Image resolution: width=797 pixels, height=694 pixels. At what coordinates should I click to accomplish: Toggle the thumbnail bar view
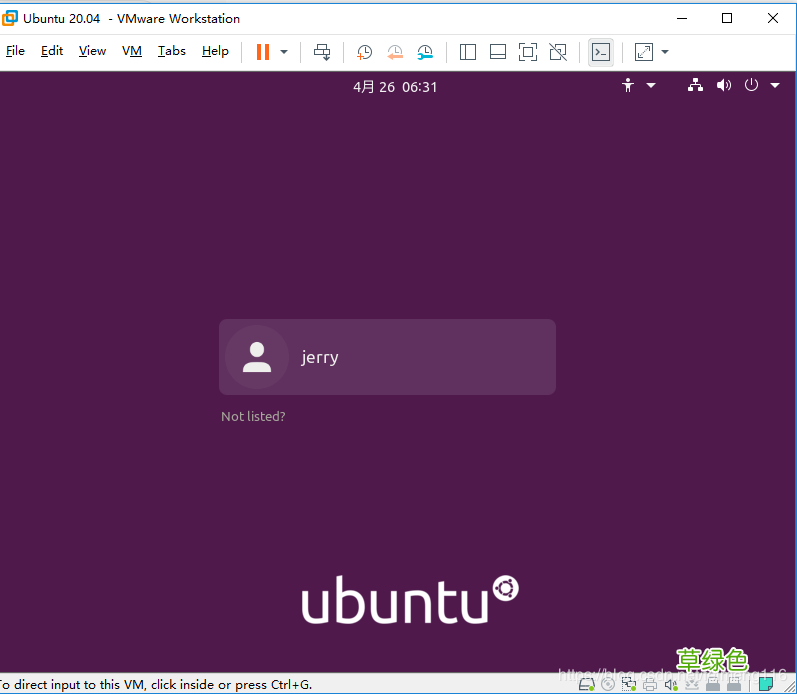pyautogui.click(x=498, y=52)
